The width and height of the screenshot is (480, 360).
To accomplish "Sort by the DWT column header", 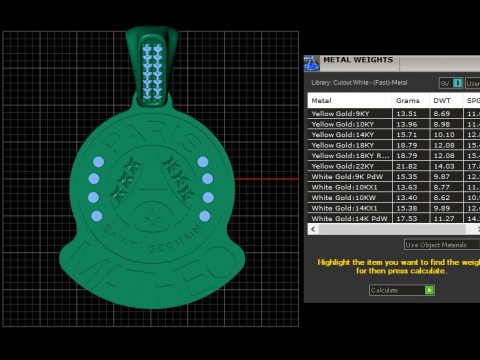I will coord(446,101).
